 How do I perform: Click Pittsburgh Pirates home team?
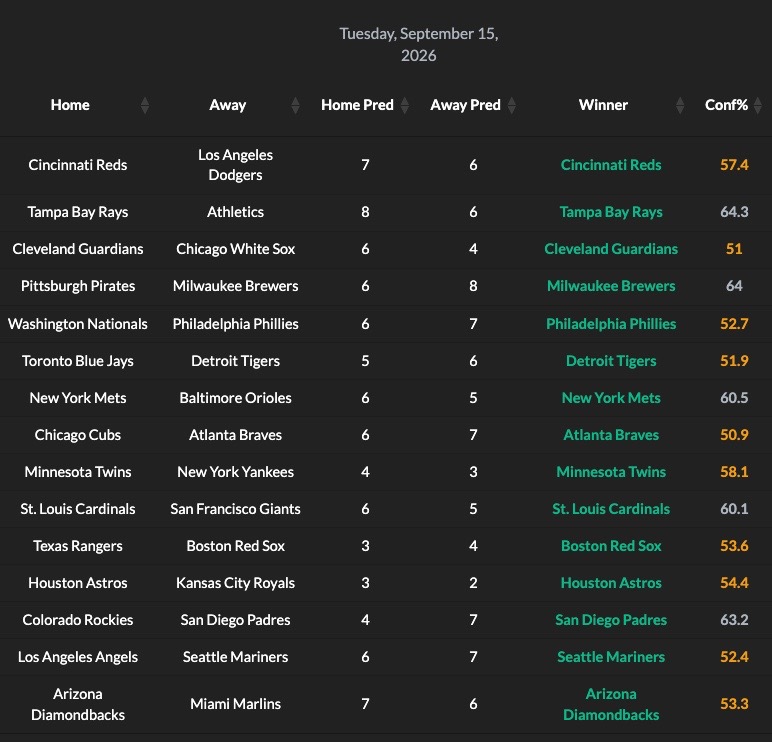pos(78,286)
